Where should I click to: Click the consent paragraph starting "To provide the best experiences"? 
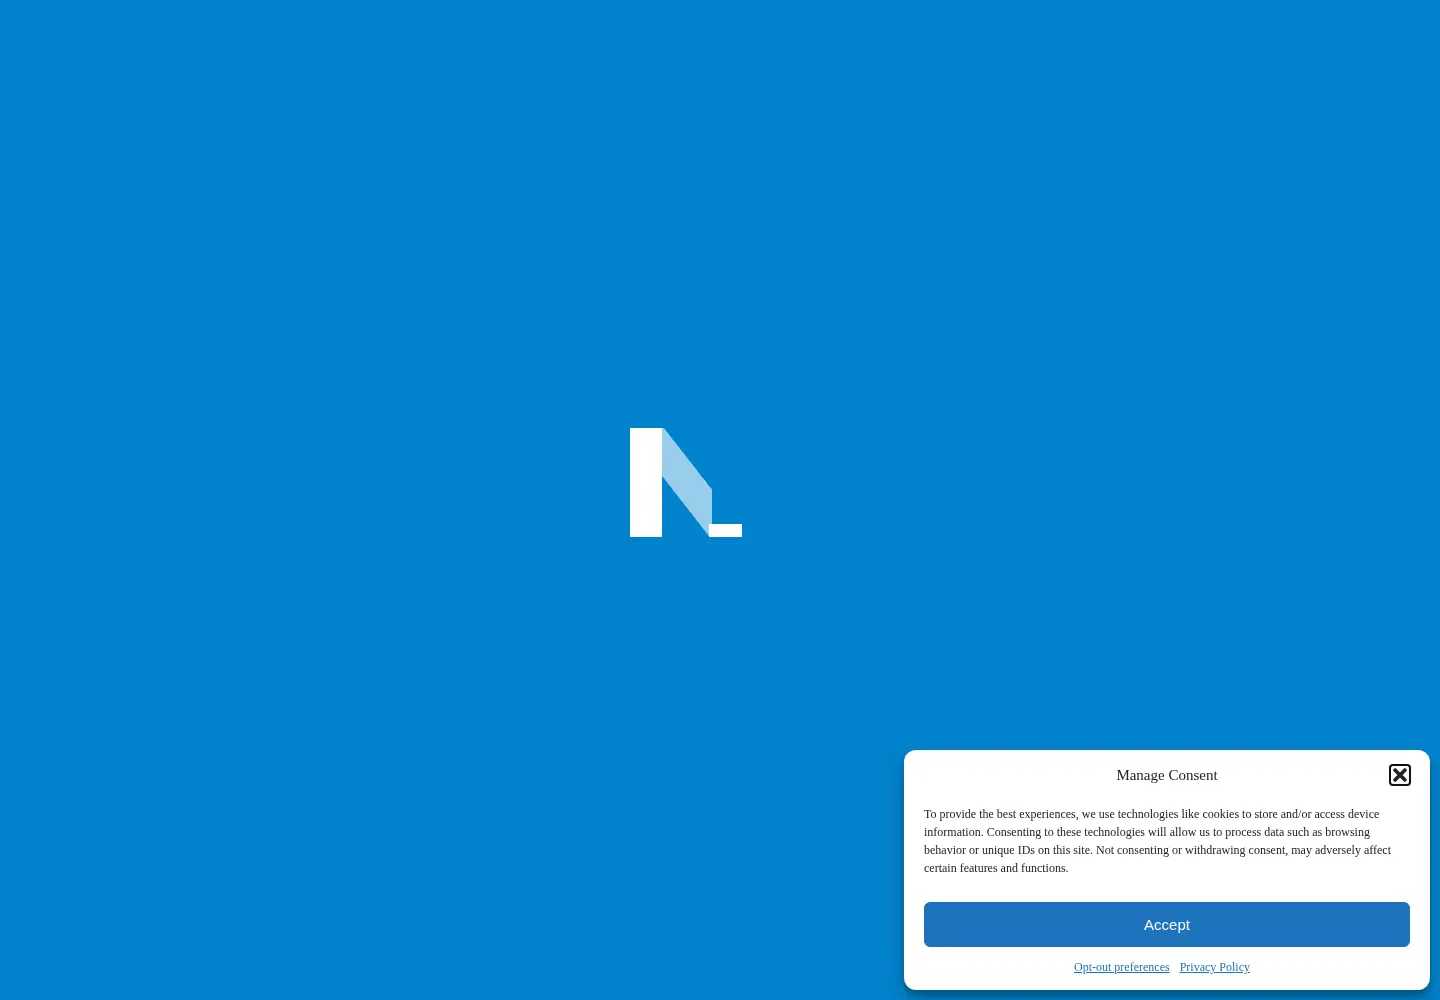1158,841
